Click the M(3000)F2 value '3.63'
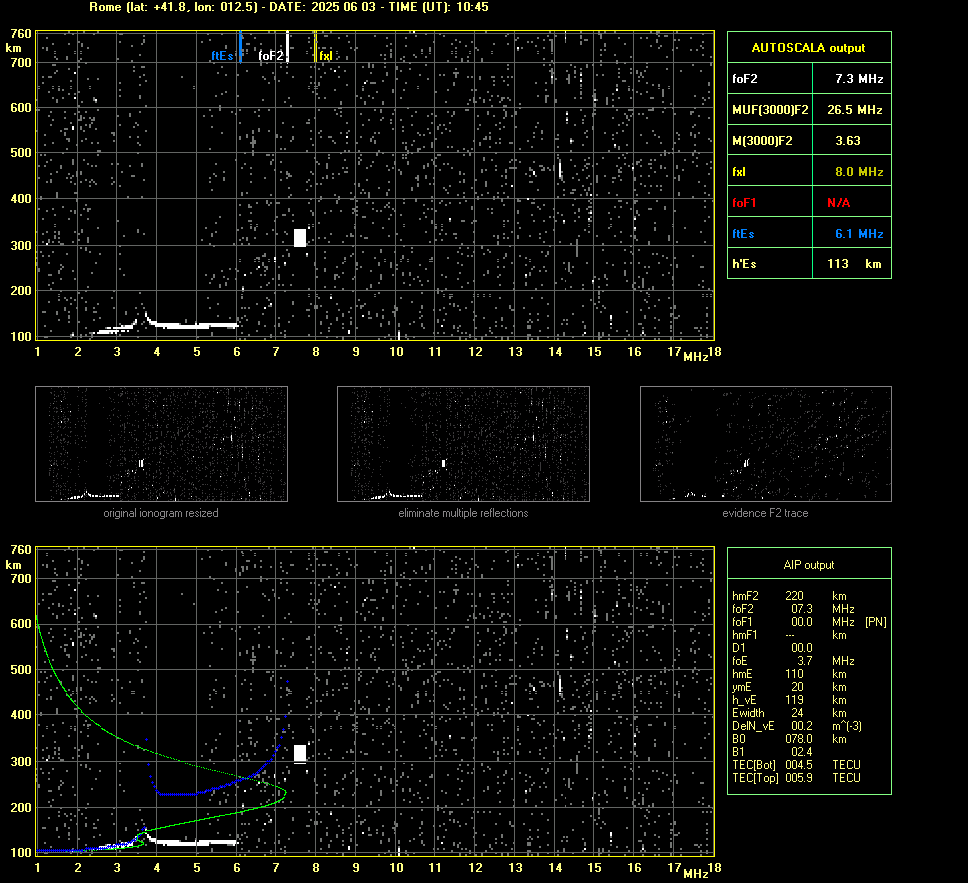968x883 pixels. tap(848, 141)
